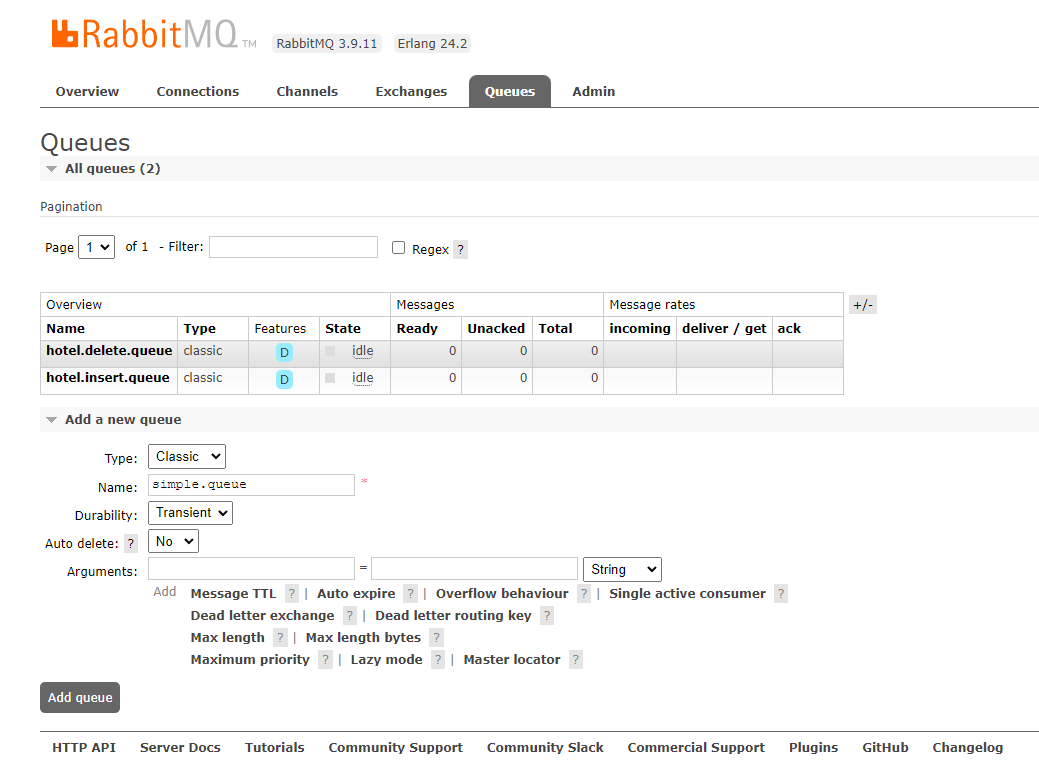
Task: Click the D feature badge for hotel.delete.queue
Action: [x=284, y=352]
